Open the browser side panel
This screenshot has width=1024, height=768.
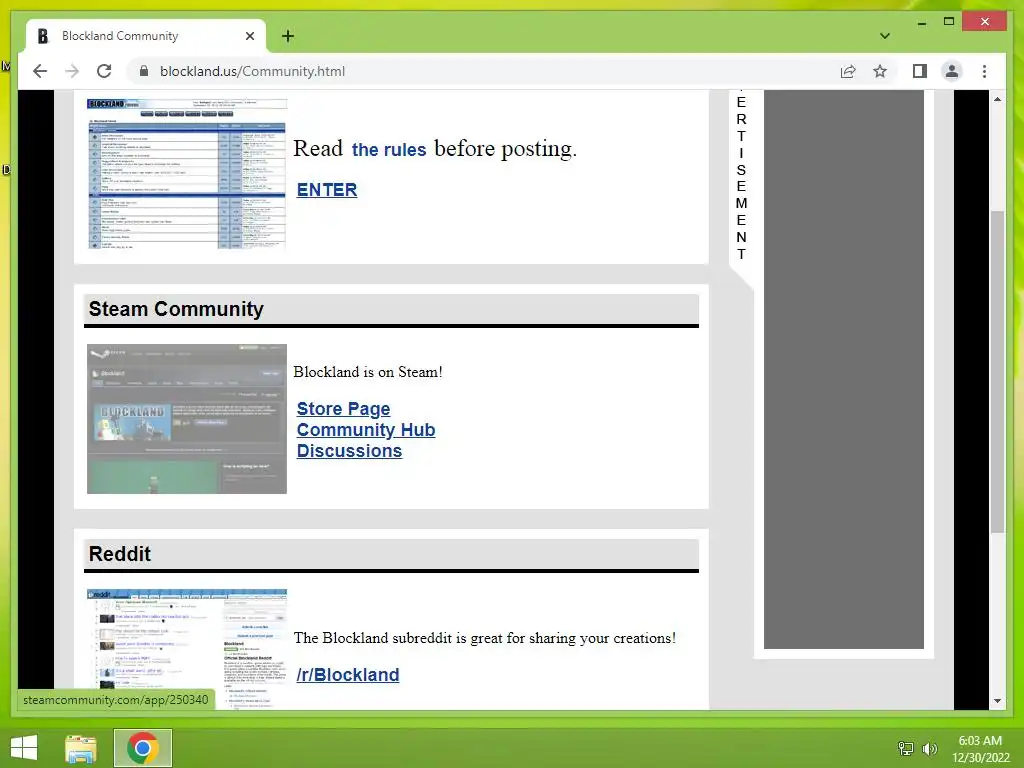pos(920,71)
